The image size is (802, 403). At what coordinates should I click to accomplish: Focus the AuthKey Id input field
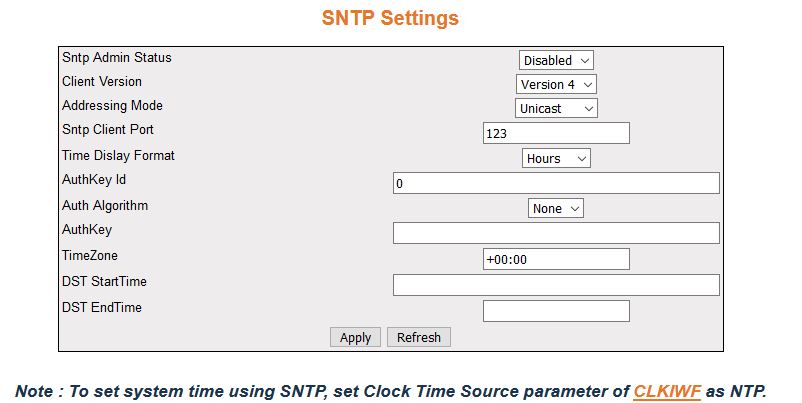pyautogui.click(x=556, y=183)
